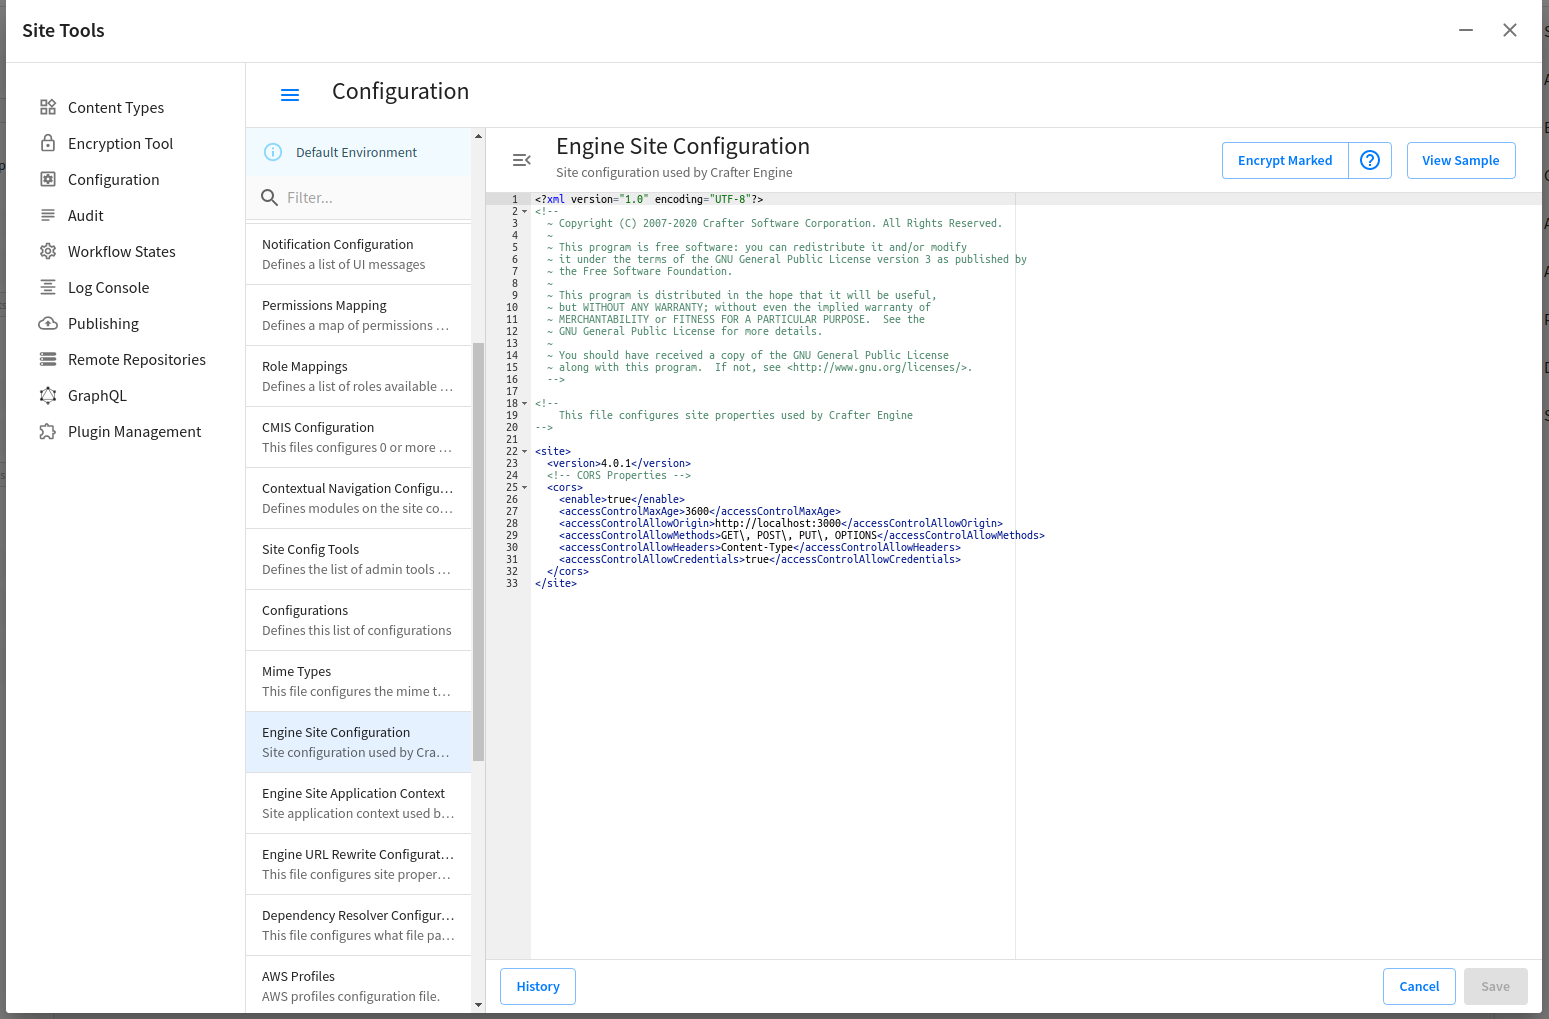Click the encryption help question mark icon

click(1370, 160)
